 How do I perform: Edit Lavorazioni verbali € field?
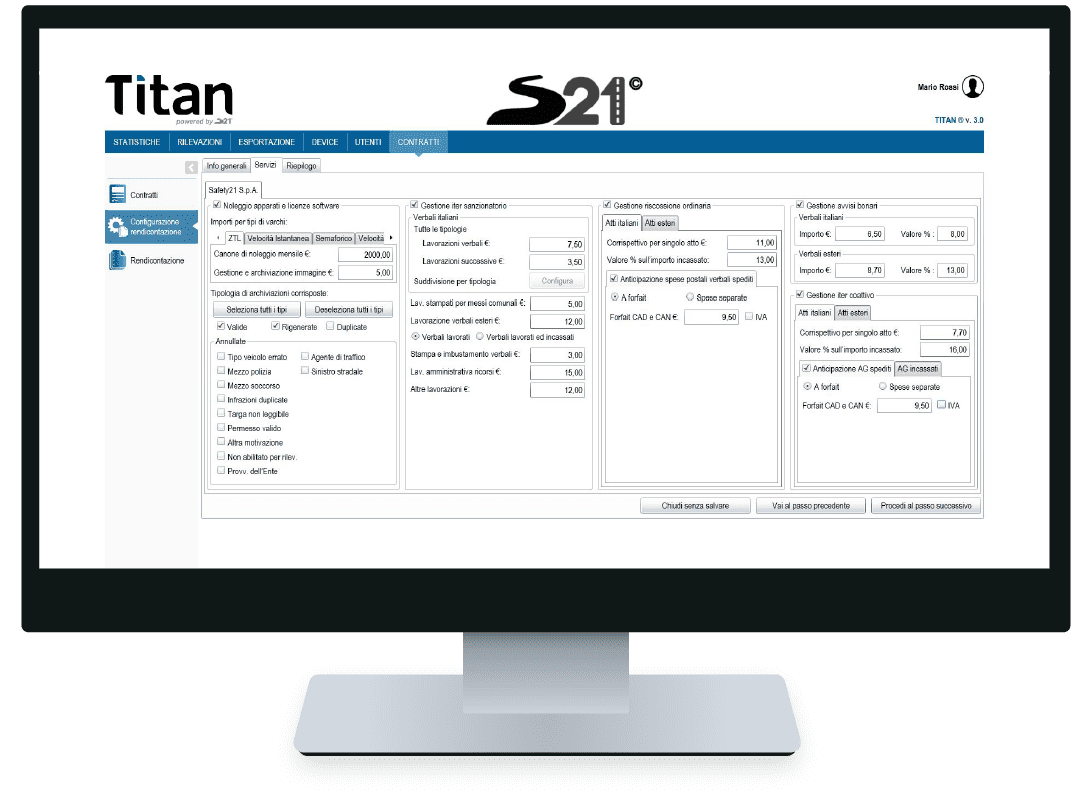[556, 244]
